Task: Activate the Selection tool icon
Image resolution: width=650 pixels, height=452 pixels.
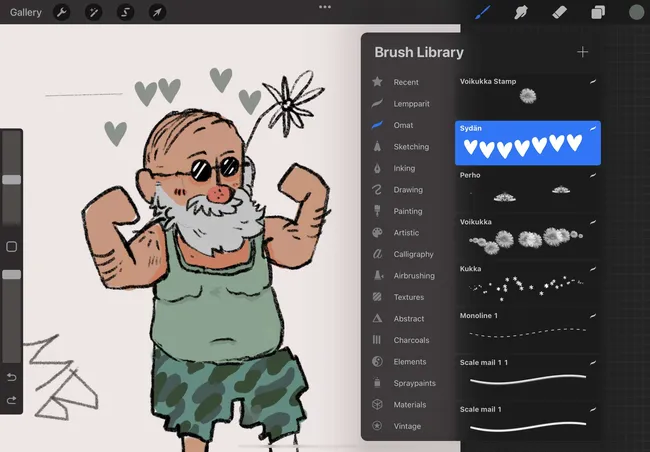Action: point(125,12)
